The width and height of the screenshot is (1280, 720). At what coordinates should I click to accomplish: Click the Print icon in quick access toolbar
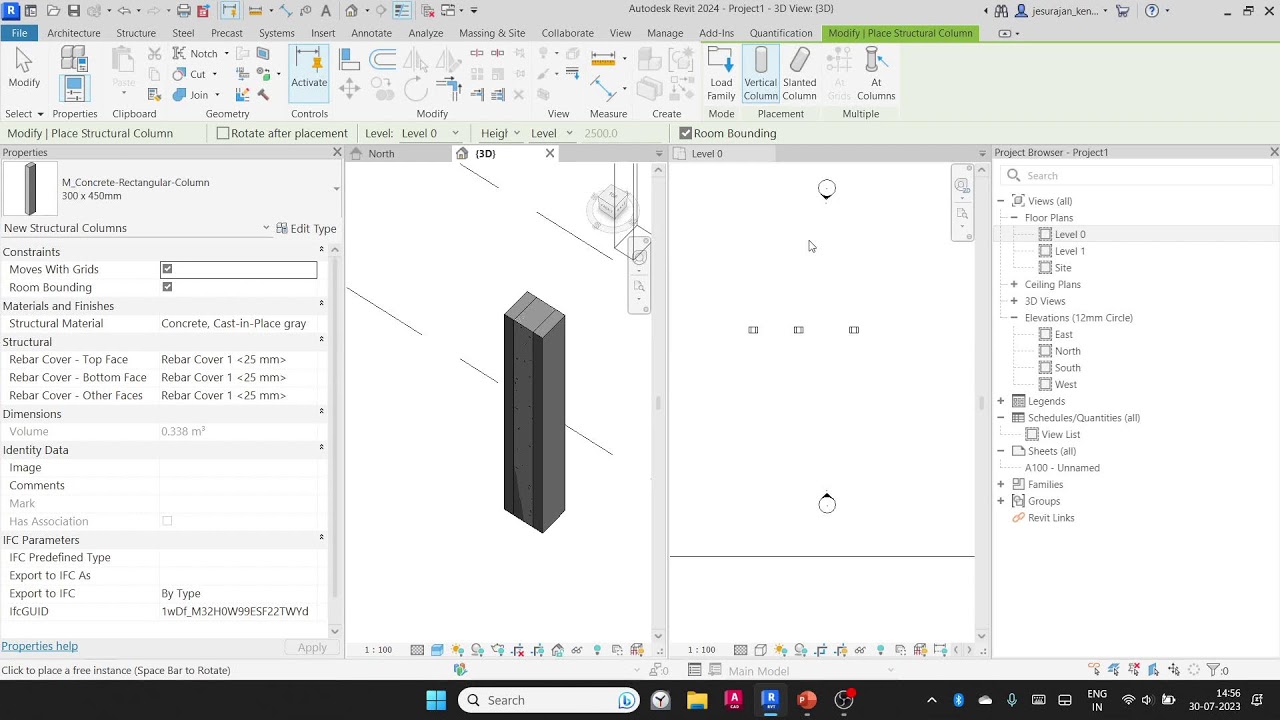tap(183, 11)
